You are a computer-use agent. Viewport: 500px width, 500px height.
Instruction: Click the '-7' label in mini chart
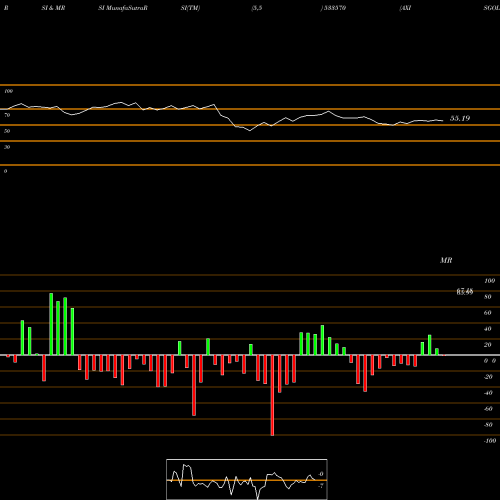tap(320, 486)
